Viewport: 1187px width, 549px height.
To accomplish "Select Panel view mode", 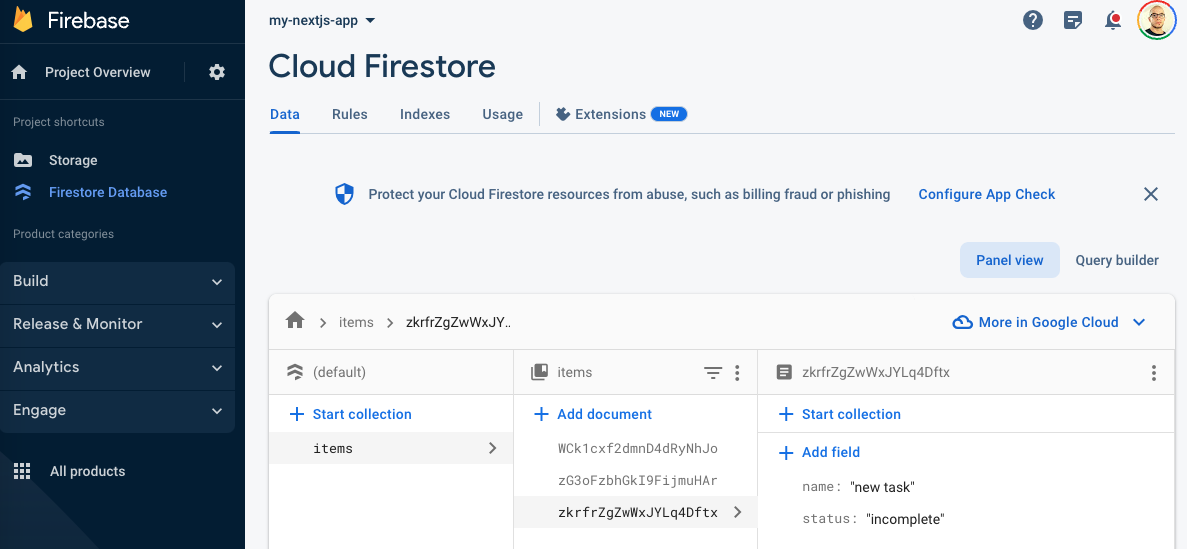I will tap(1009, 260).
